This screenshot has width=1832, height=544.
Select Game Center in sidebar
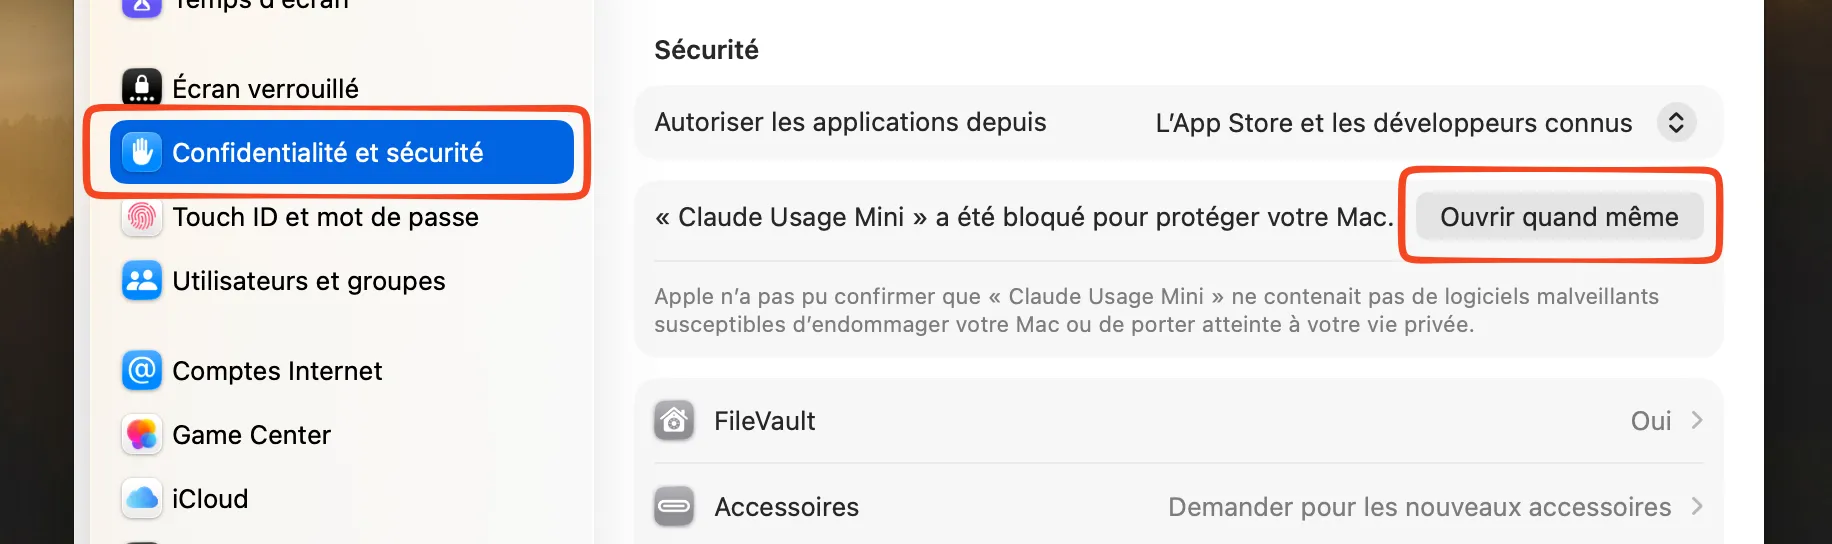251,435
